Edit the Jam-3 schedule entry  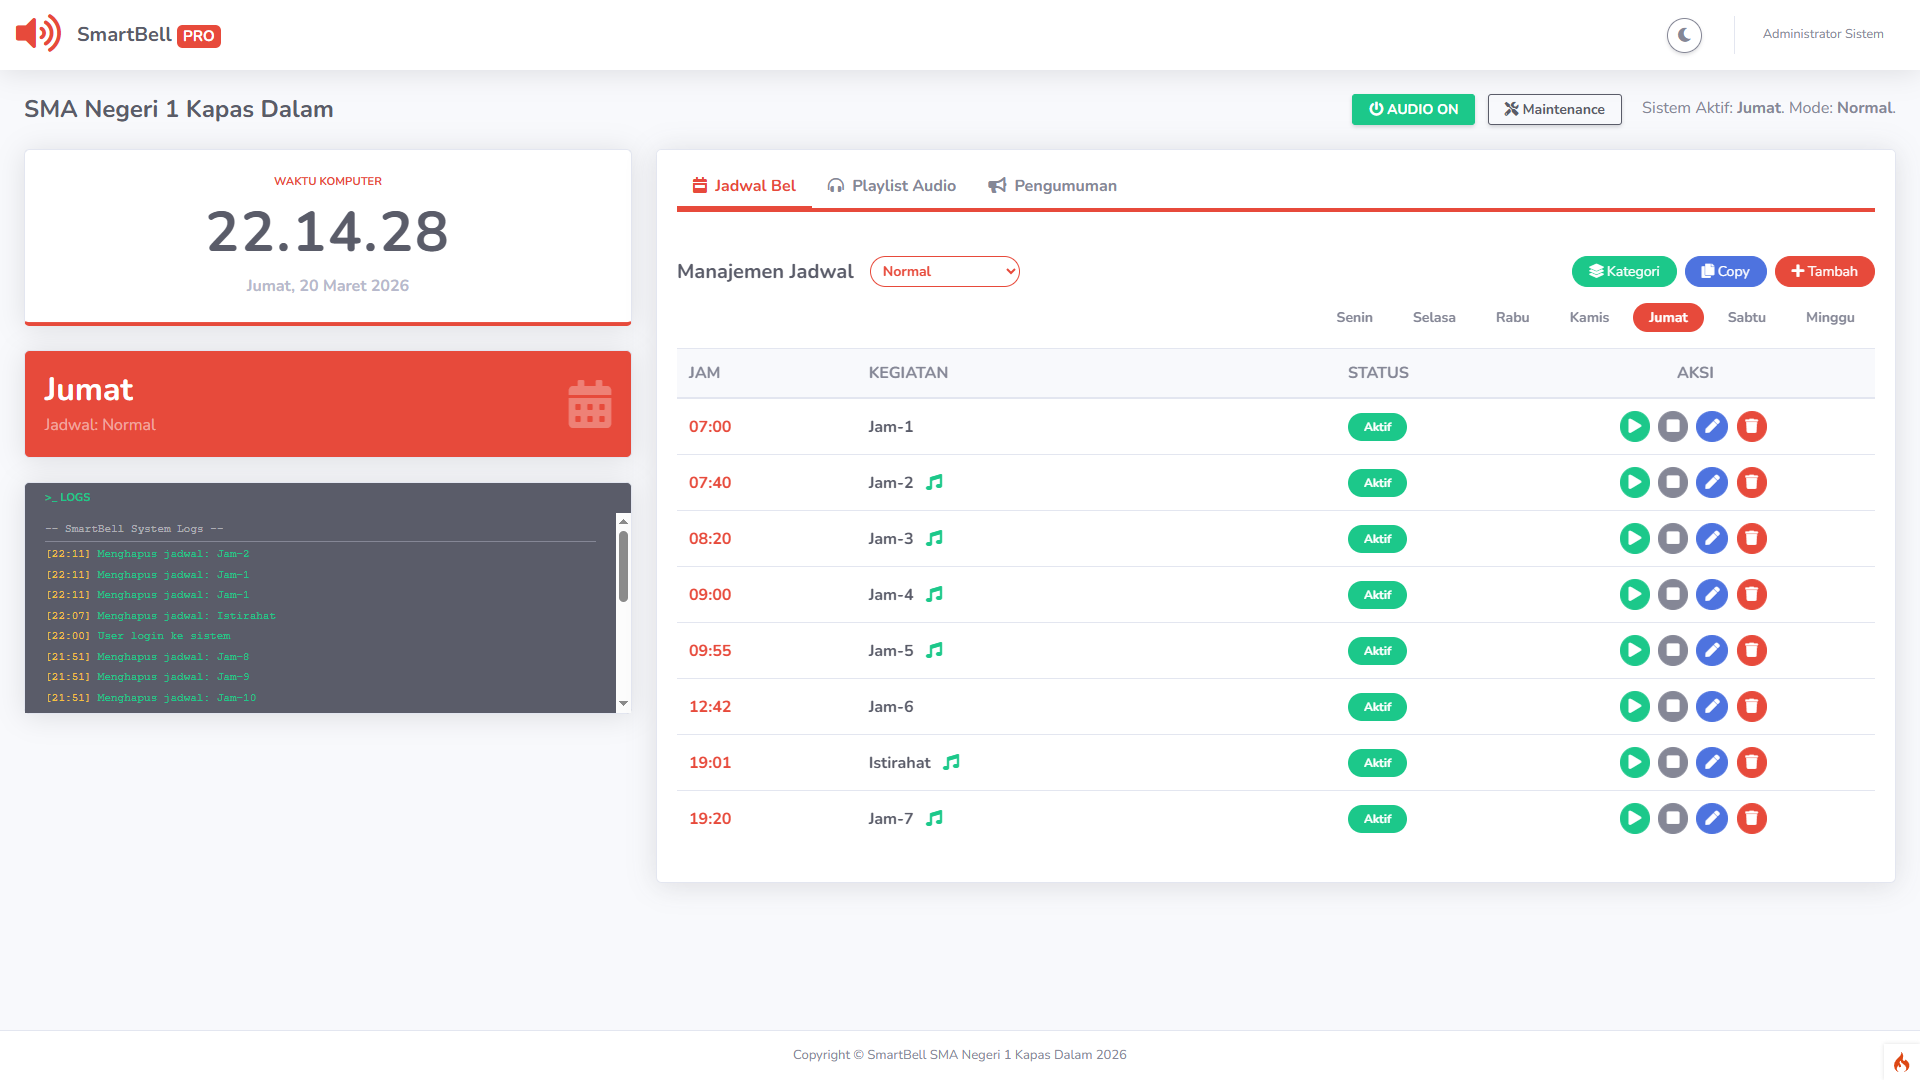coord(1712,539)
